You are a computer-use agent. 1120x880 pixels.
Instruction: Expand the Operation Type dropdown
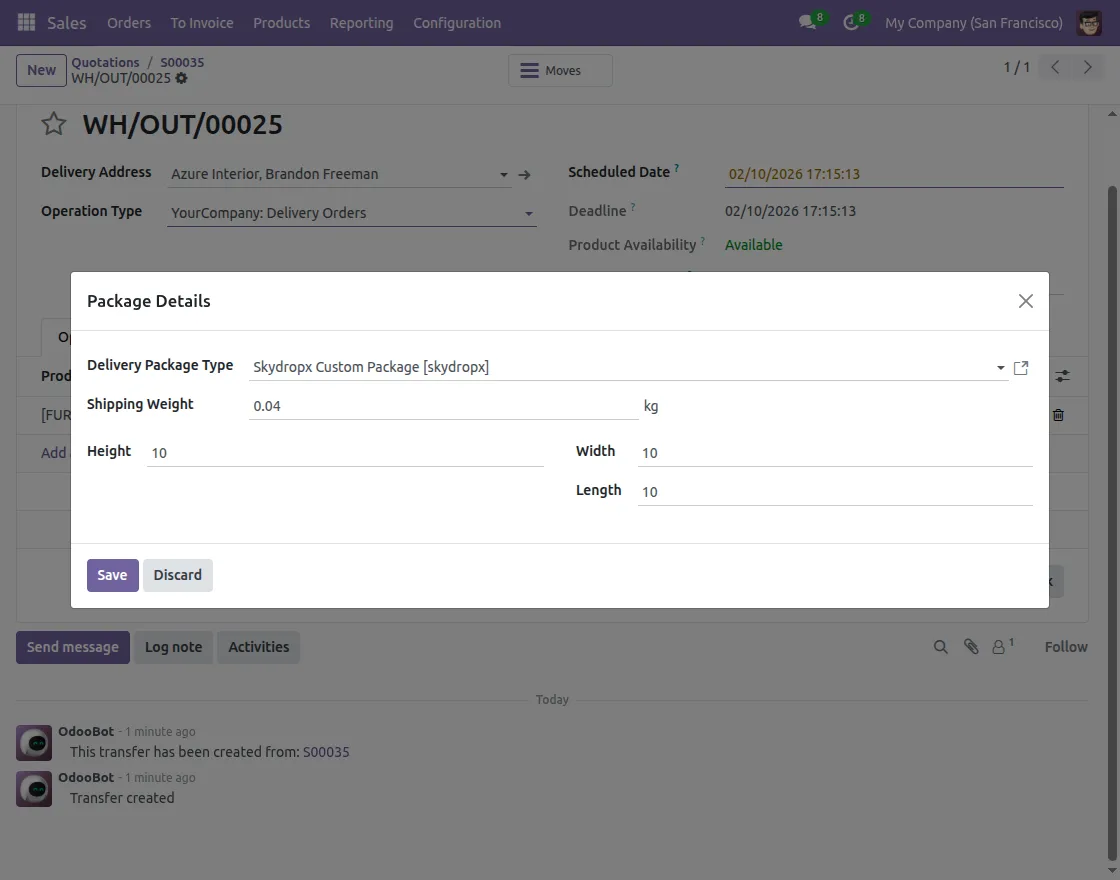528,214
